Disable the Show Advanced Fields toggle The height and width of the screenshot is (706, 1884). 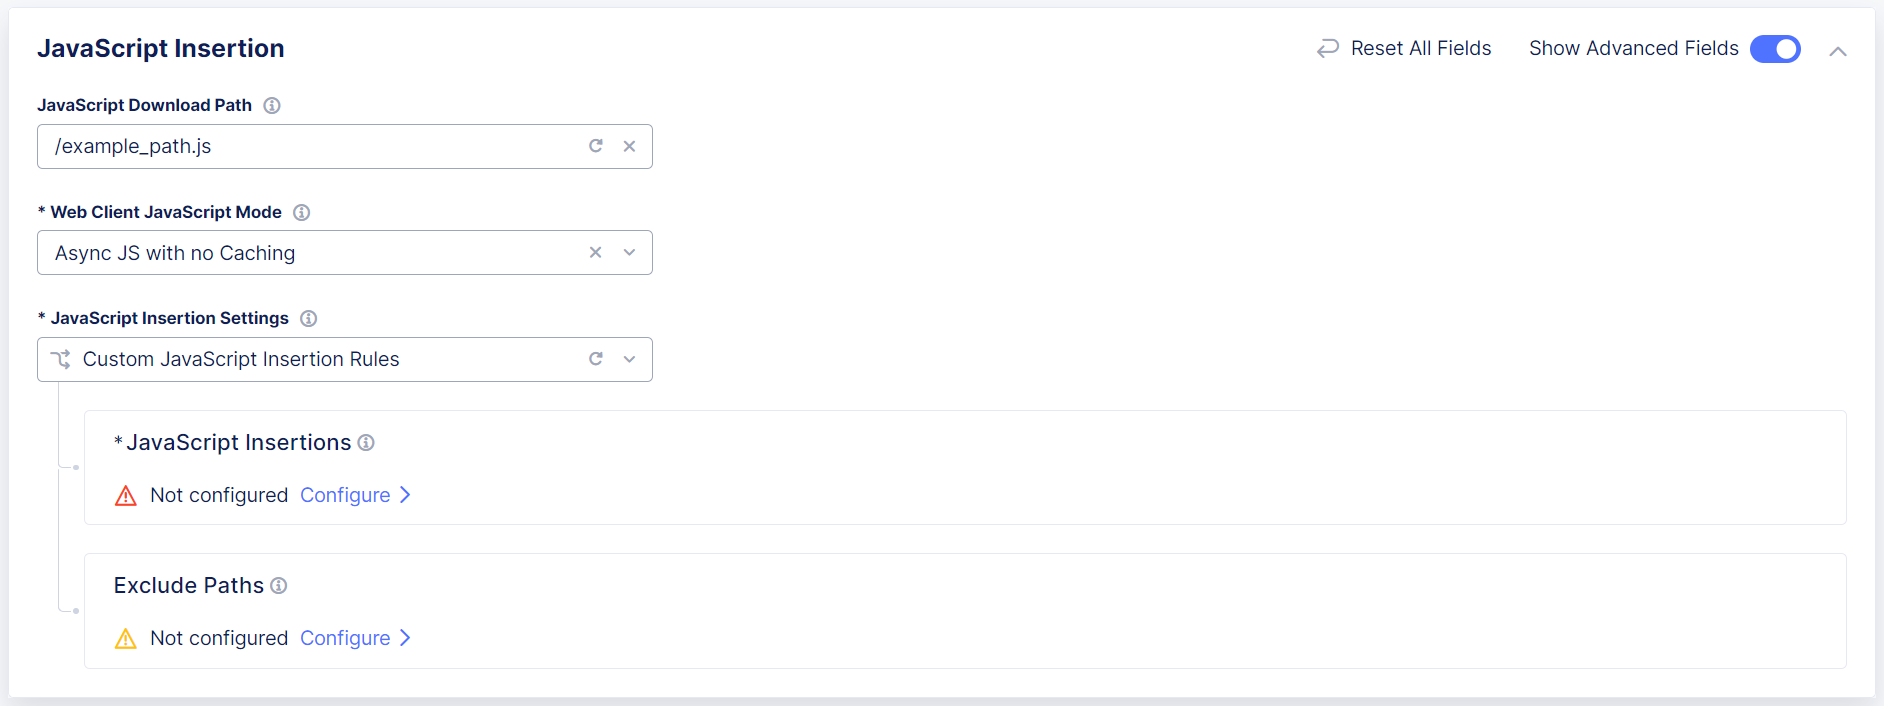pyautogui.click(x=1775, y=48)
